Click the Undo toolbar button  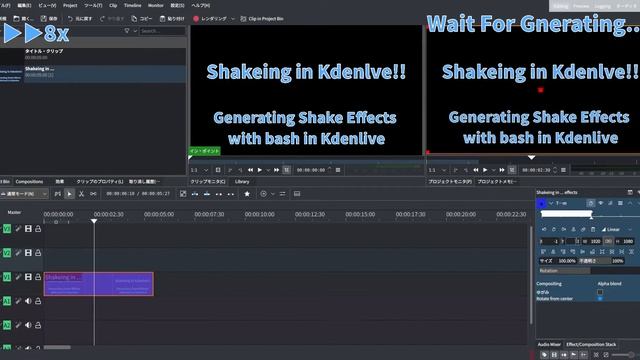click(x=80, y=19)
